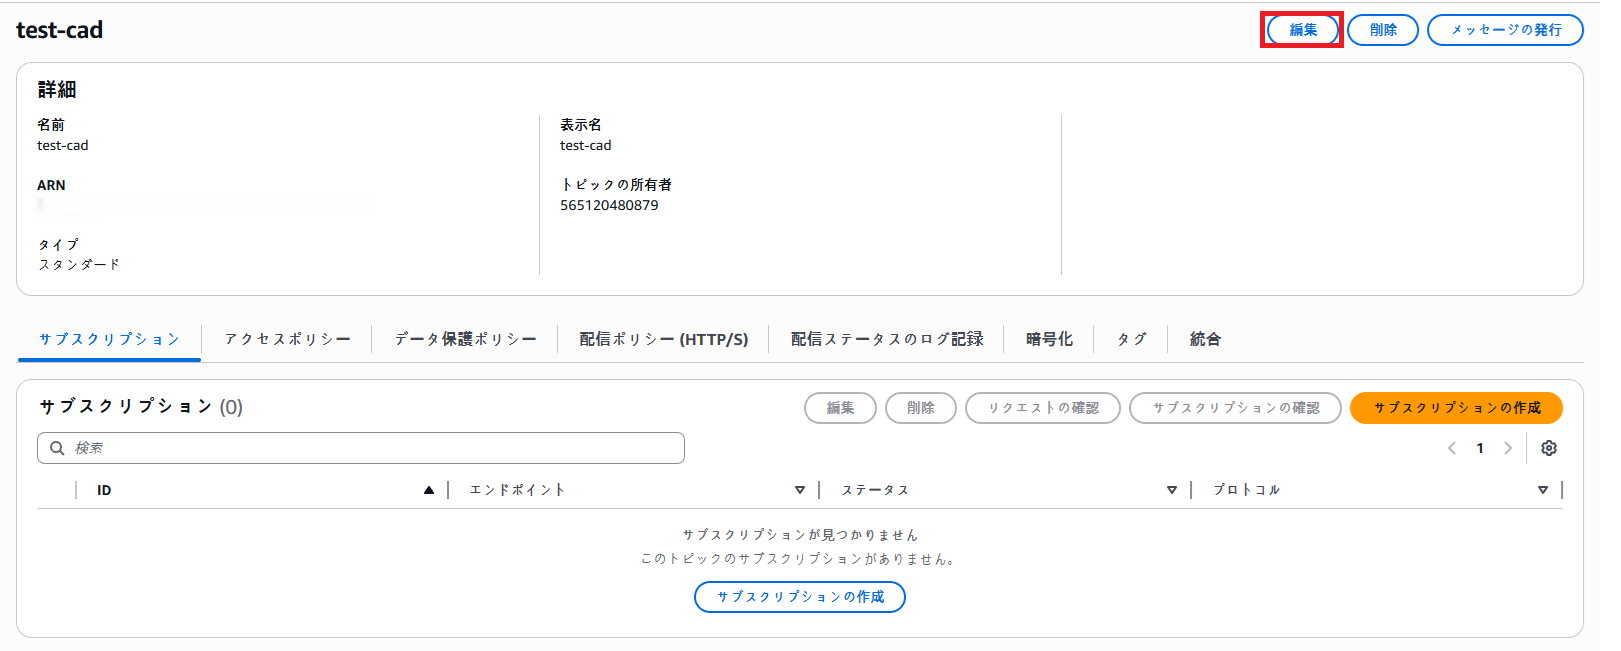1621x651 pixels.
Task: Open the タグ tab
Action: point(1131,339)
